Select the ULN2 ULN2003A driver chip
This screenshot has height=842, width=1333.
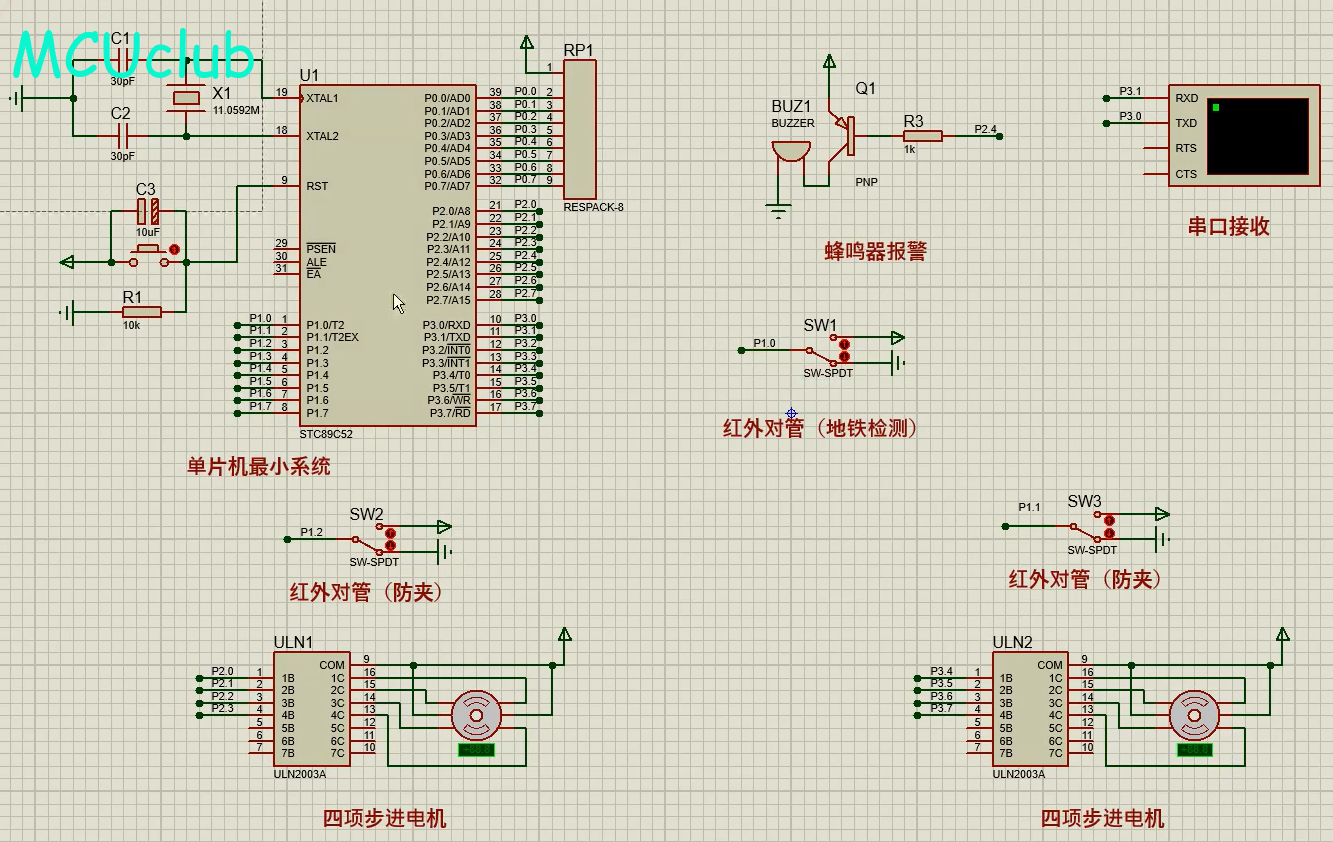(x=1030, y=709)
